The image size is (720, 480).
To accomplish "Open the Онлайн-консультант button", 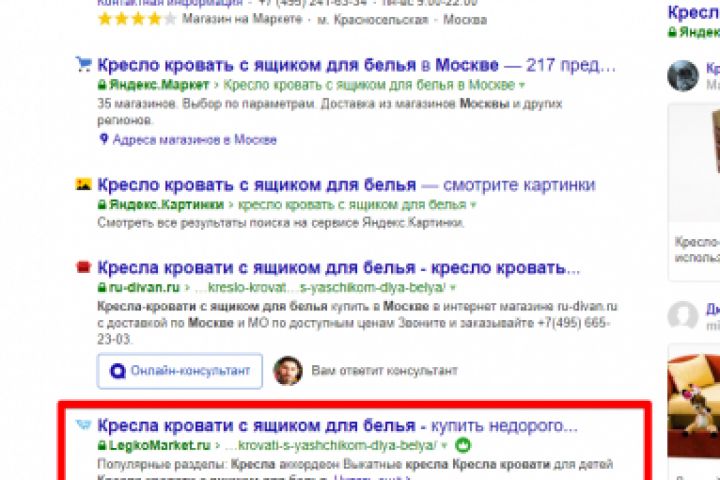I will pyautogui.click(x=180, y=371).
